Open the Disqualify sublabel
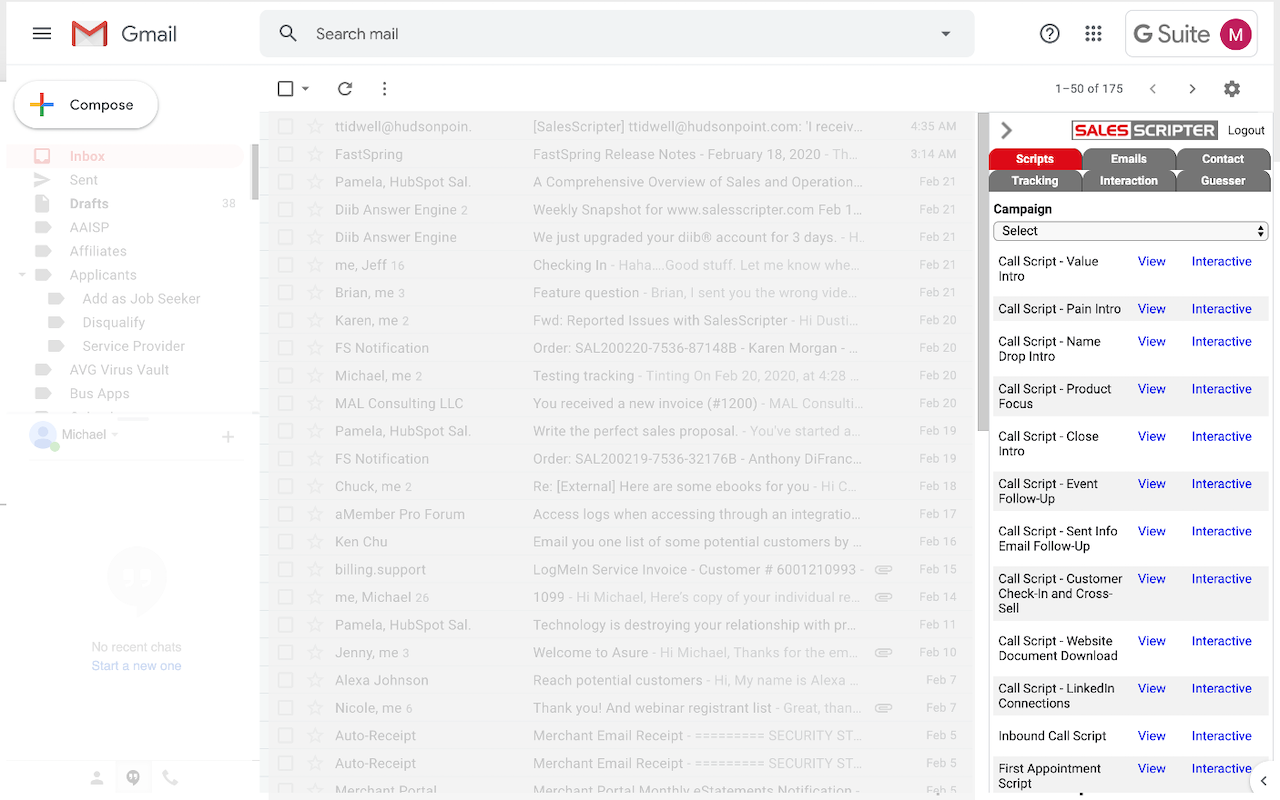The image size is (1280, 800). (x=114, y=322)
